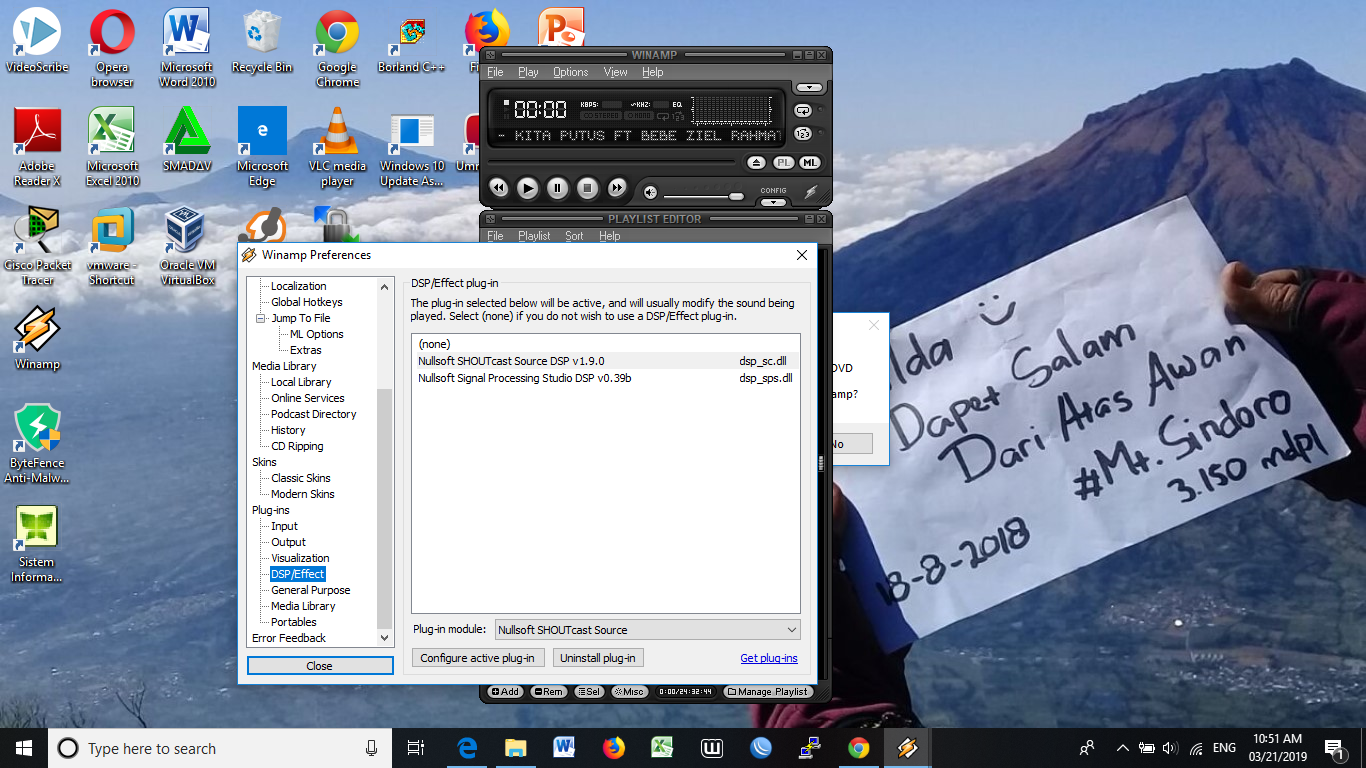Click the Next track button in Winamp
The image size is (1366, 768).
tap(618, 188)
